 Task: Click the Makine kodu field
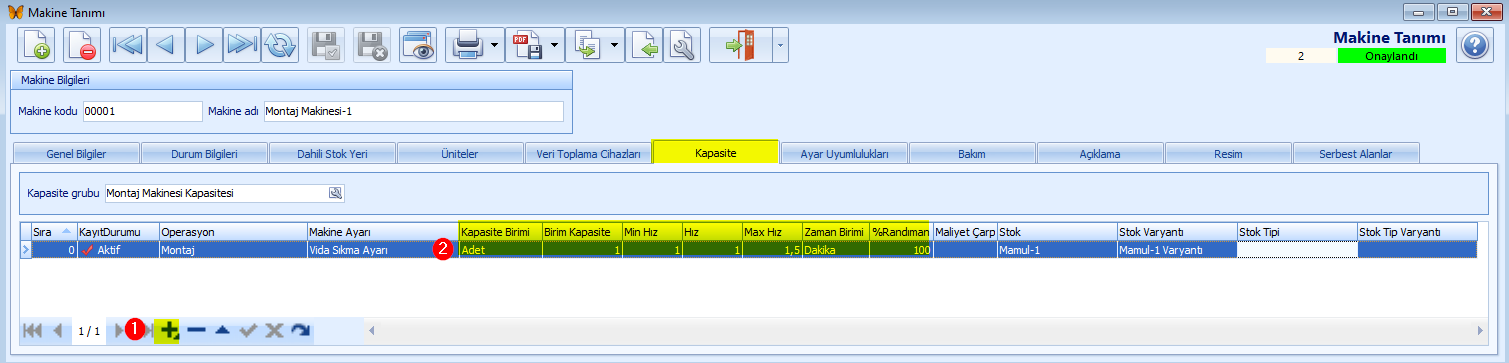pyautogui.click(x=142, y=111)
